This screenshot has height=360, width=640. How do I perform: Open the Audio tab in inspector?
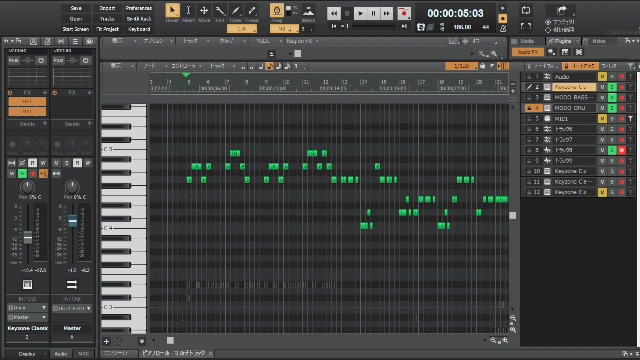[x=60, y=354]
